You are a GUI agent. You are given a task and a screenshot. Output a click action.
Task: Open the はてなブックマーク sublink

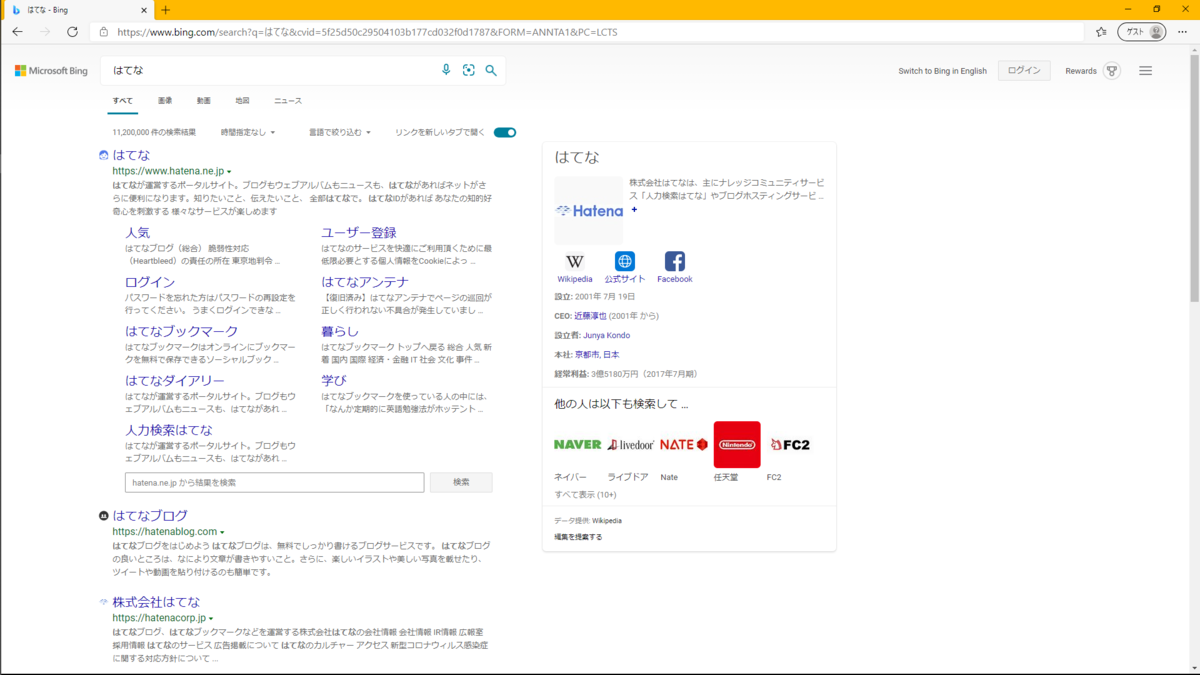click(181, 331)
